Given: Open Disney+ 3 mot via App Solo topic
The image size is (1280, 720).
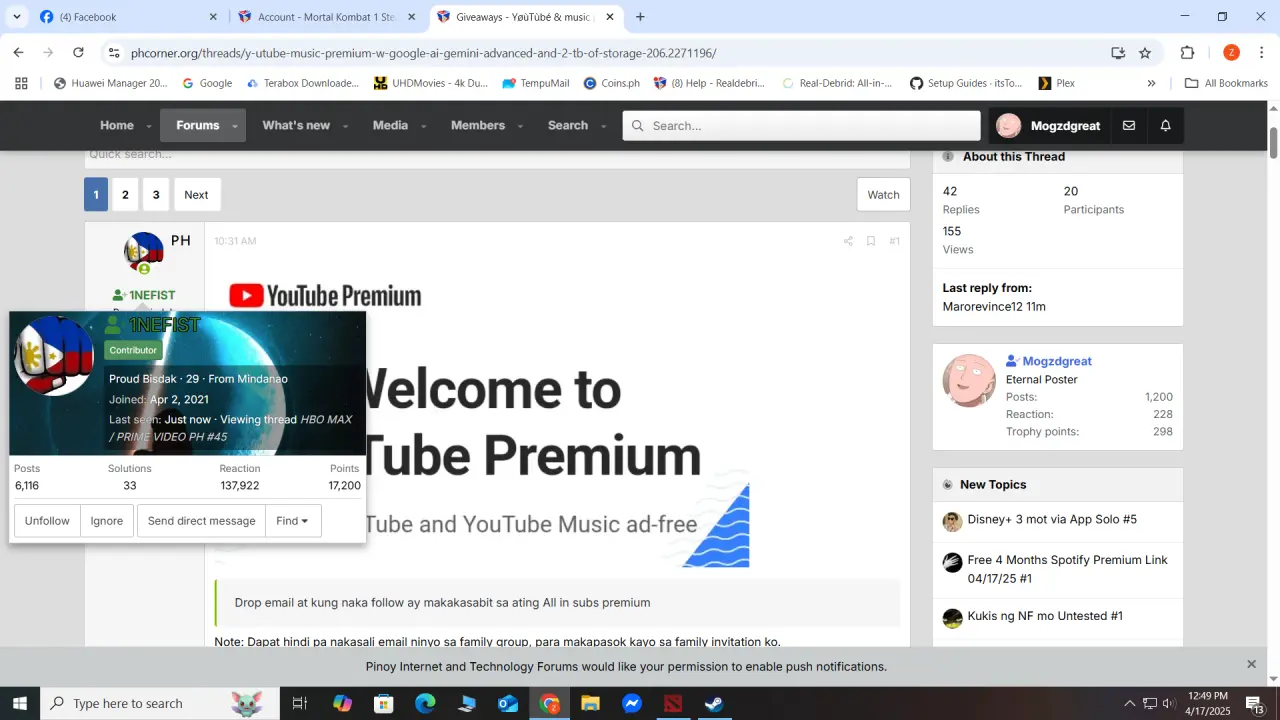Looking at the screenshot, I should pos(1052,520).
